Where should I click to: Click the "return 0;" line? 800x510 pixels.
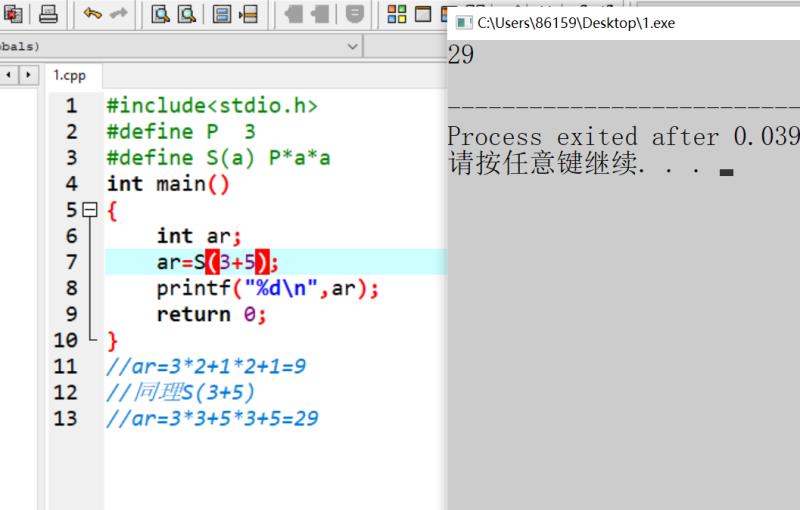point(212,314)
